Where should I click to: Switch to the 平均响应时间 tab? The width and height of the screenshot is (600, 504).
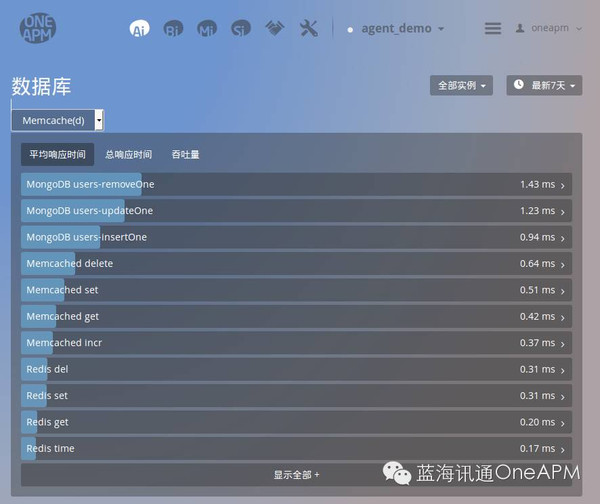coord(57,155)
